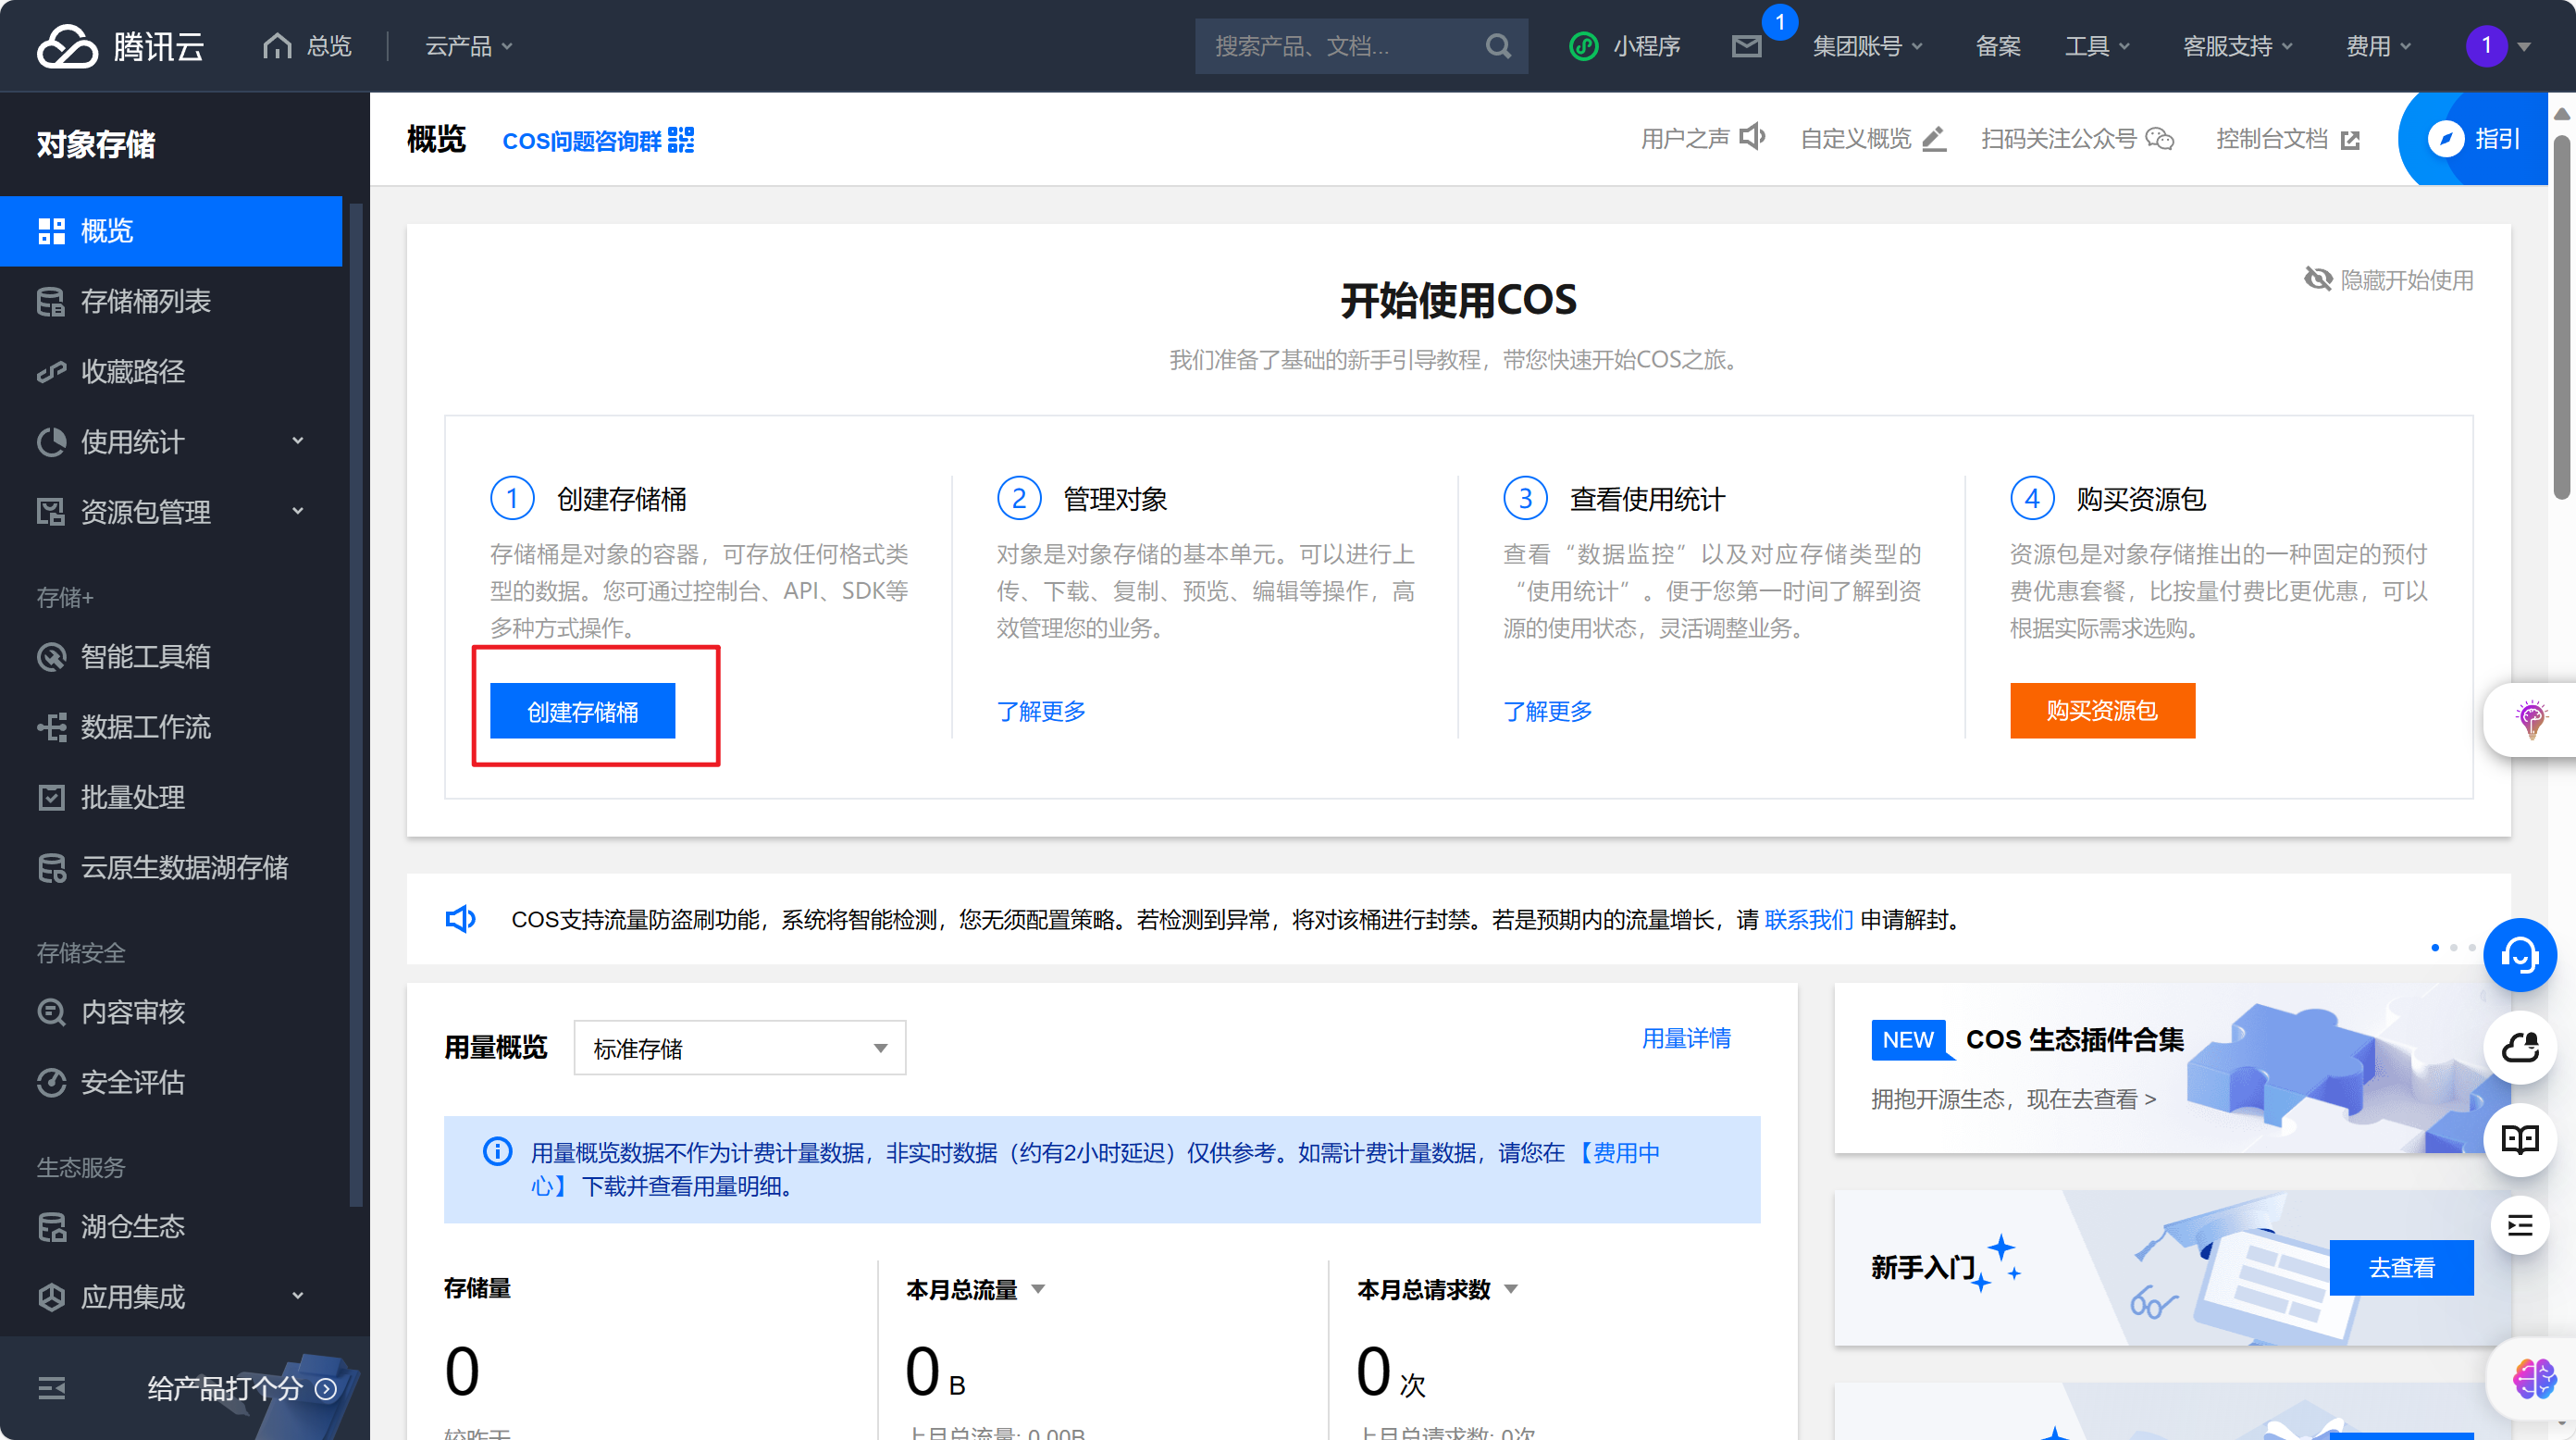Viewport: 2576px width, 1440px height.
Task: Collapse the sidebar using the bottom-left menu icon
Action: [x=51, y=1388]
